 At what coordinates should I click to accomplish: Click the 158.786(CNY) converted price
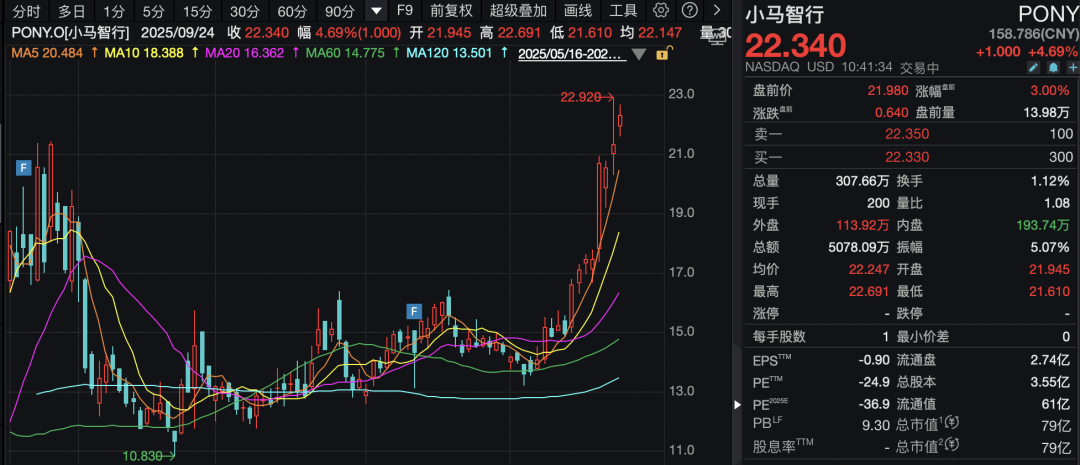1032,34
